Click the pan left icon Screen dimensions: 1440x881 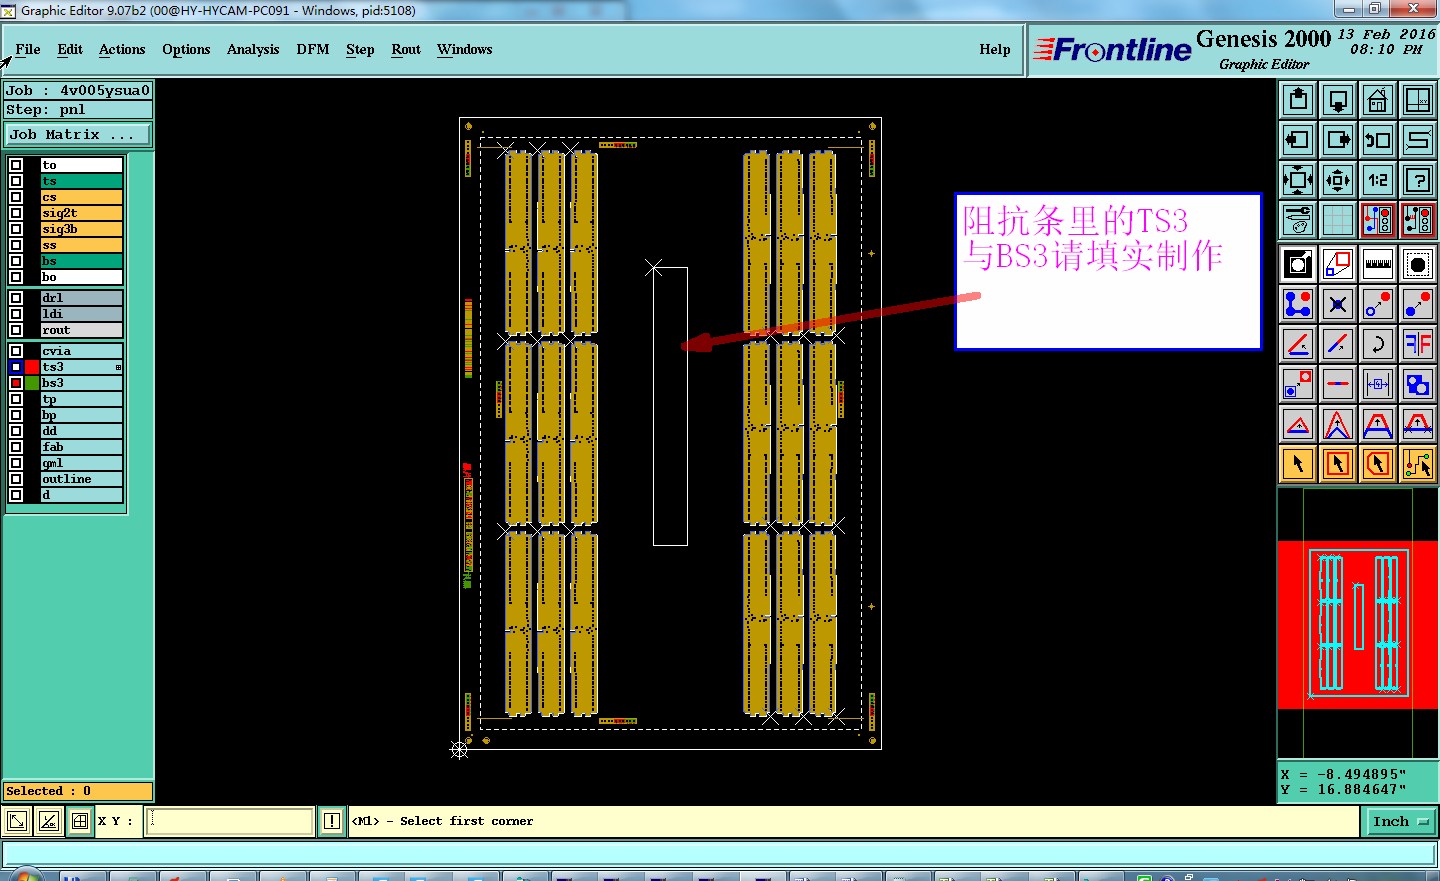coord(1298,140)
